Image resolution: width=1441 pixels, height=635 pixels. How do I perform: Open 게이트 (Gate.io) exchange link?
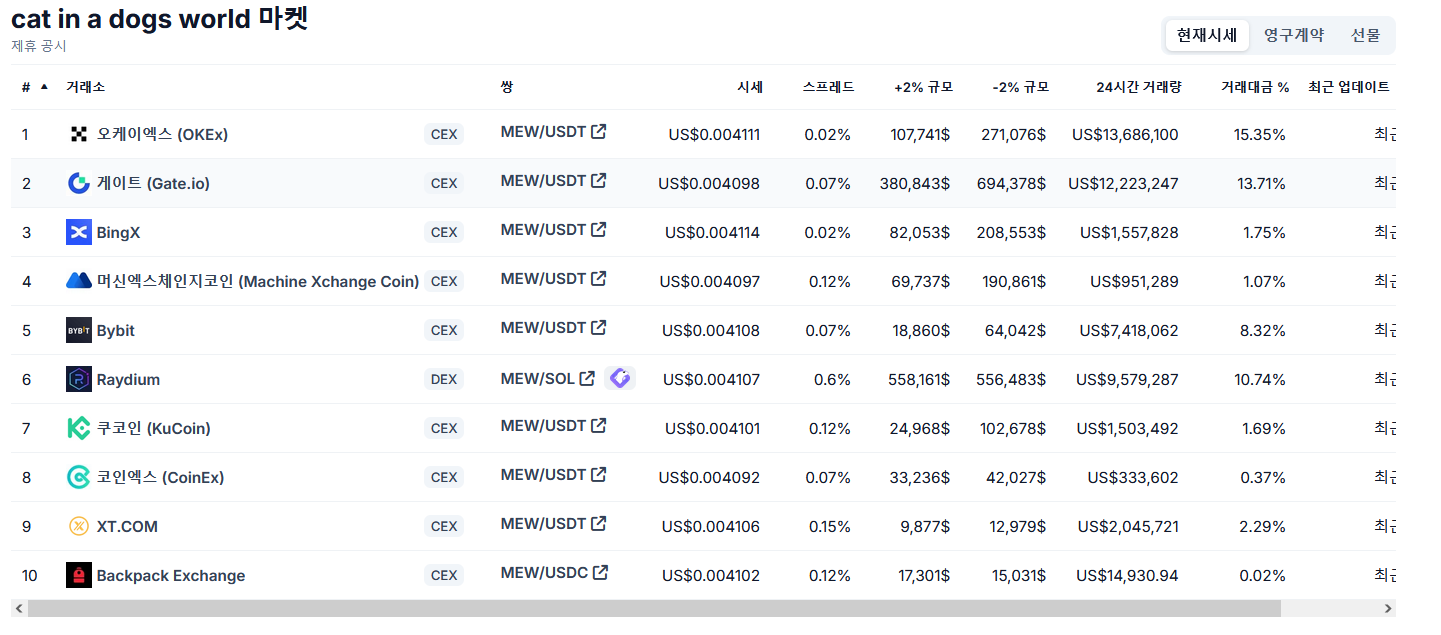[153, 183]
